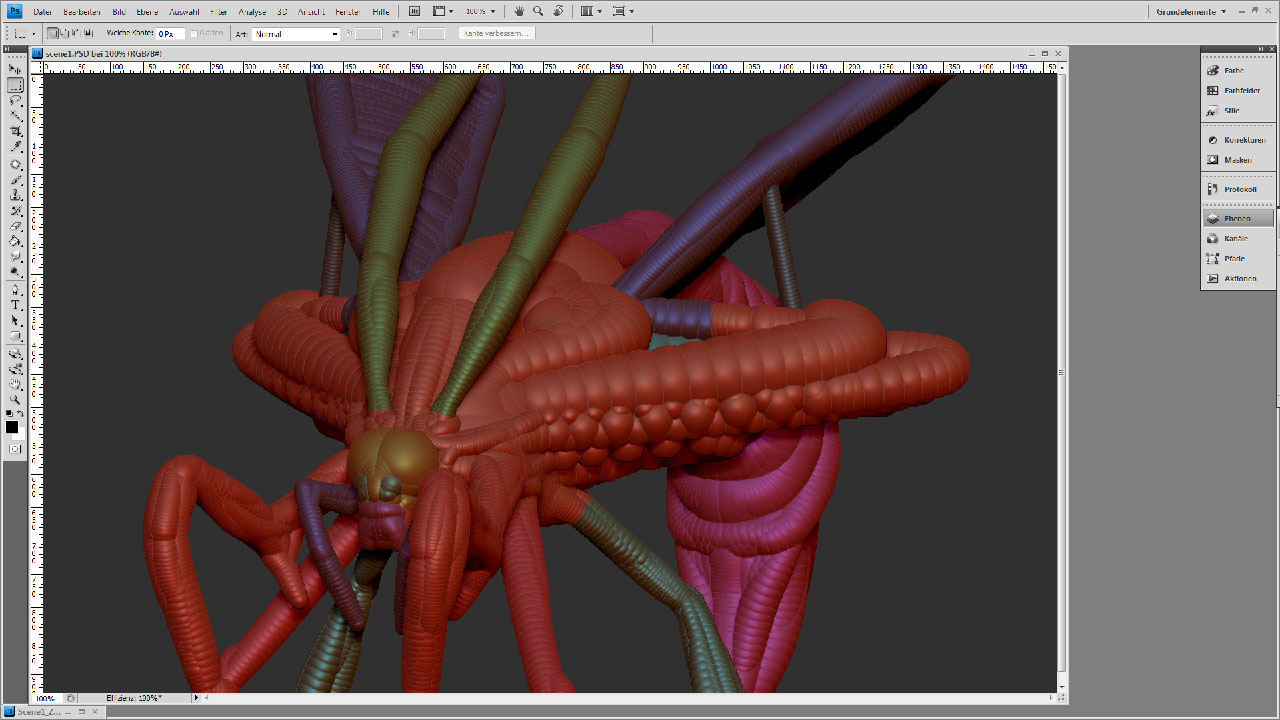The height and width of the screenshot is (720, 1280).
Task: Toggle Quick Mask mode button
Action: click(x=15, y=449)
